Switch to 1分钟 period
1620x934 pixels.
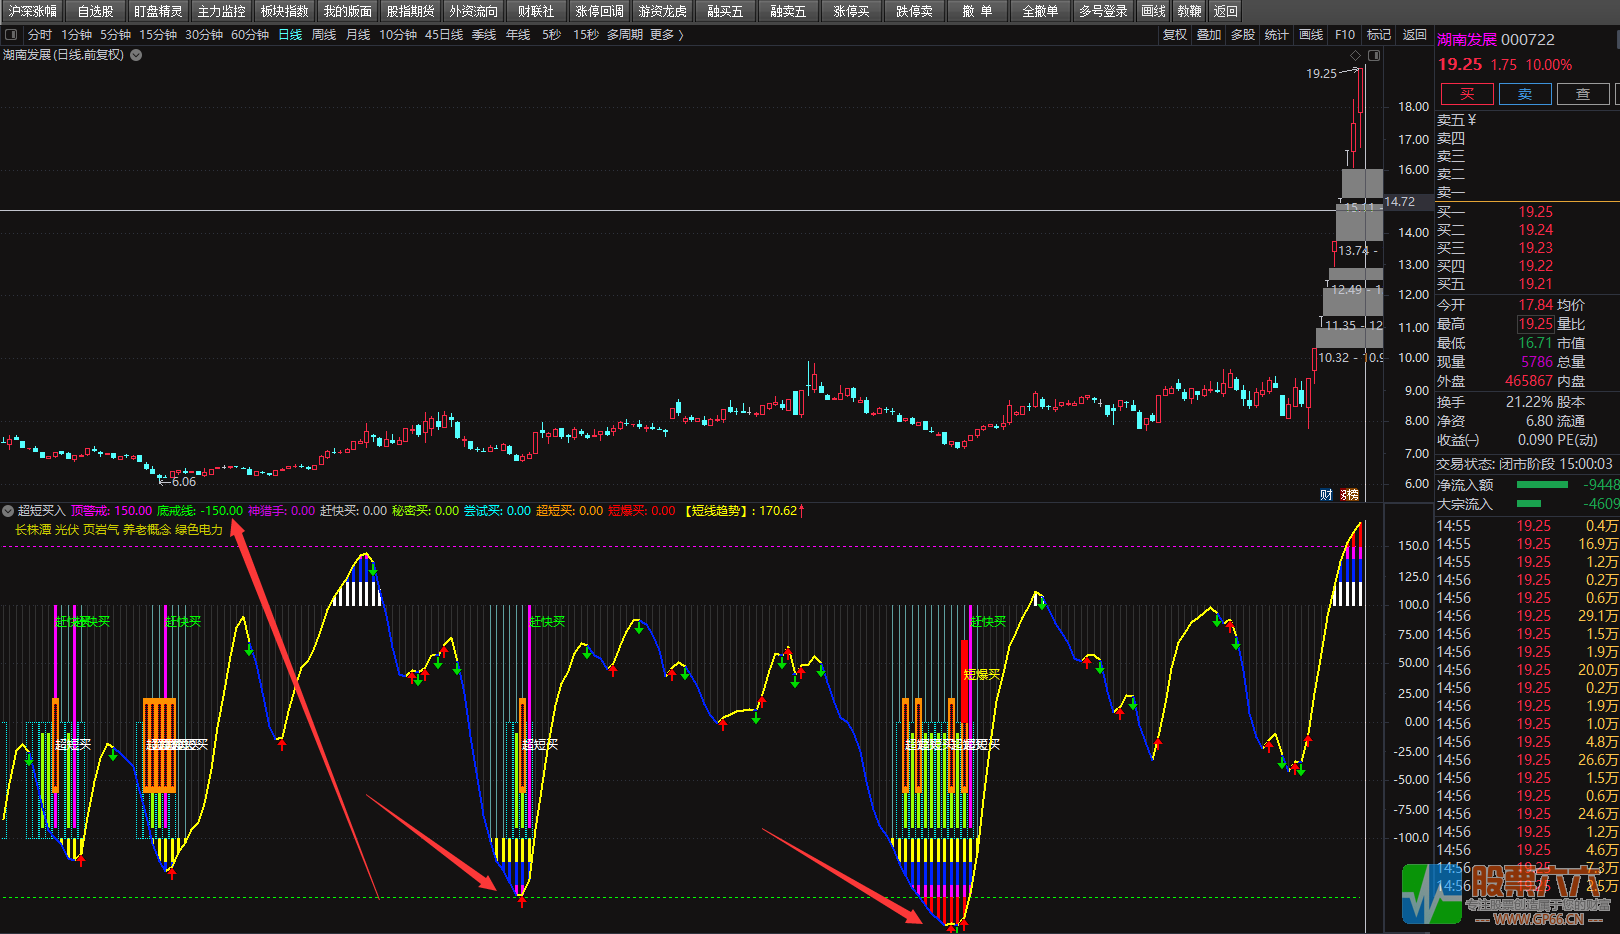pos(77,35)
